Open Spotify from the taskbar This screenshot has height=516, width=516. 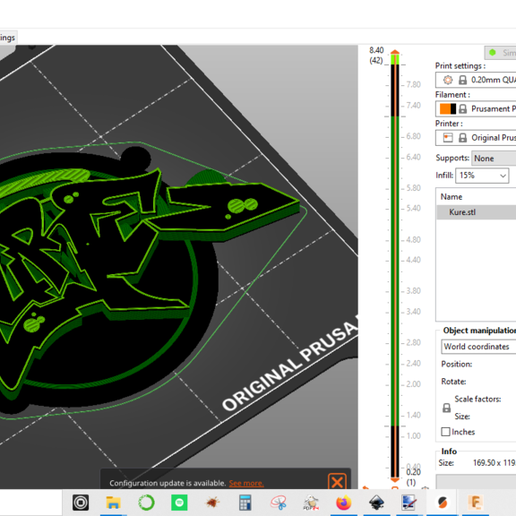click(179, 502)
